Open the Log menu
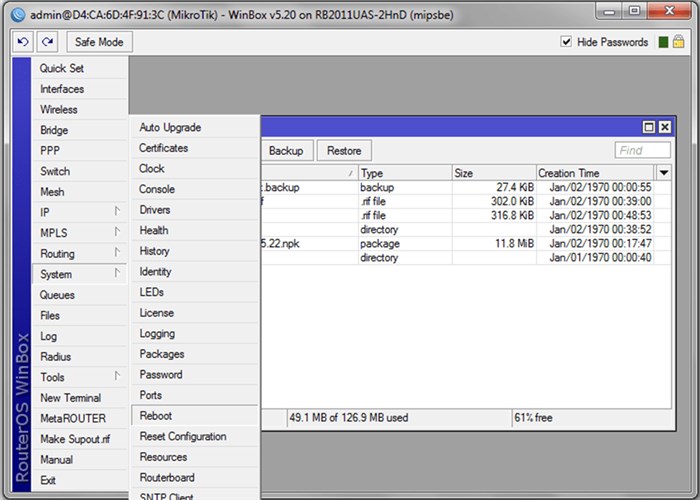This screenshot has height=500, width=700. [x=79, y=336]
